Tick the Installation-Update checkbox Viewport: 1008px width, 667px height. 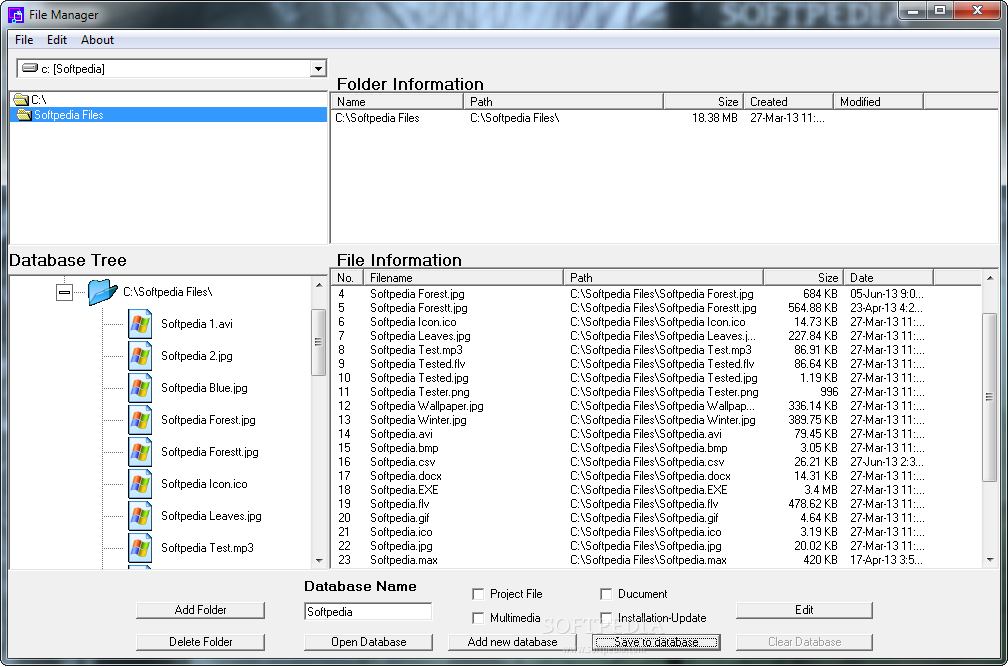(x=606, y=618)
